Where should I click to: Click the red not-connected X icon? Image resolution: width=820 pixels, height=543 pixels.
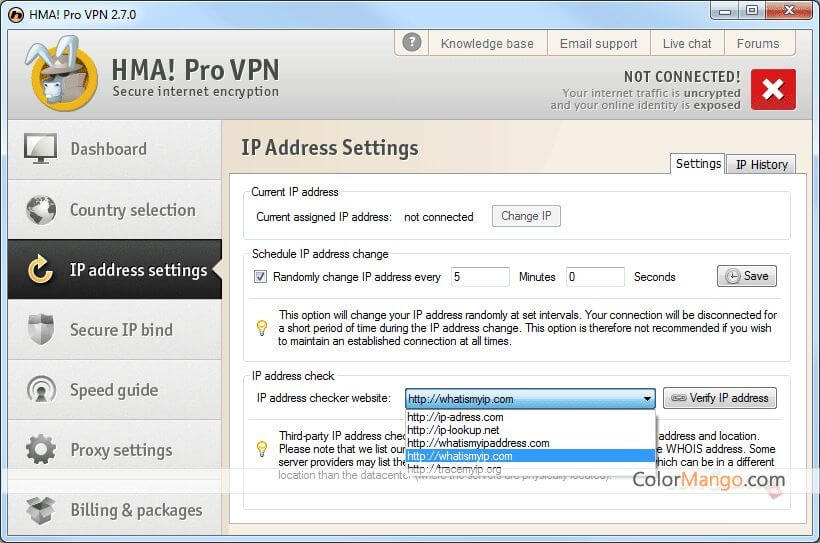[773, 89]
